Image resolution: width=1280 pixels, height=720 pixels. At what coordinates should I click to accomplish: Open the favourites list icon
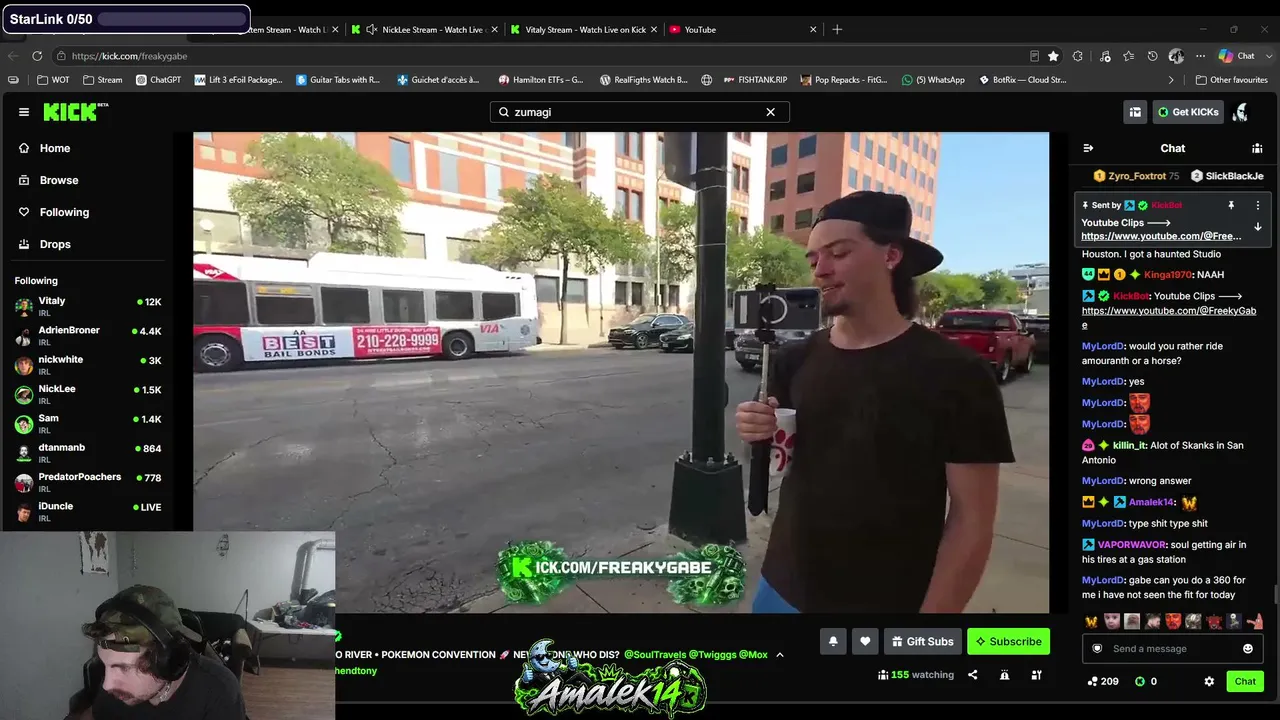[x=1129, y=56]
